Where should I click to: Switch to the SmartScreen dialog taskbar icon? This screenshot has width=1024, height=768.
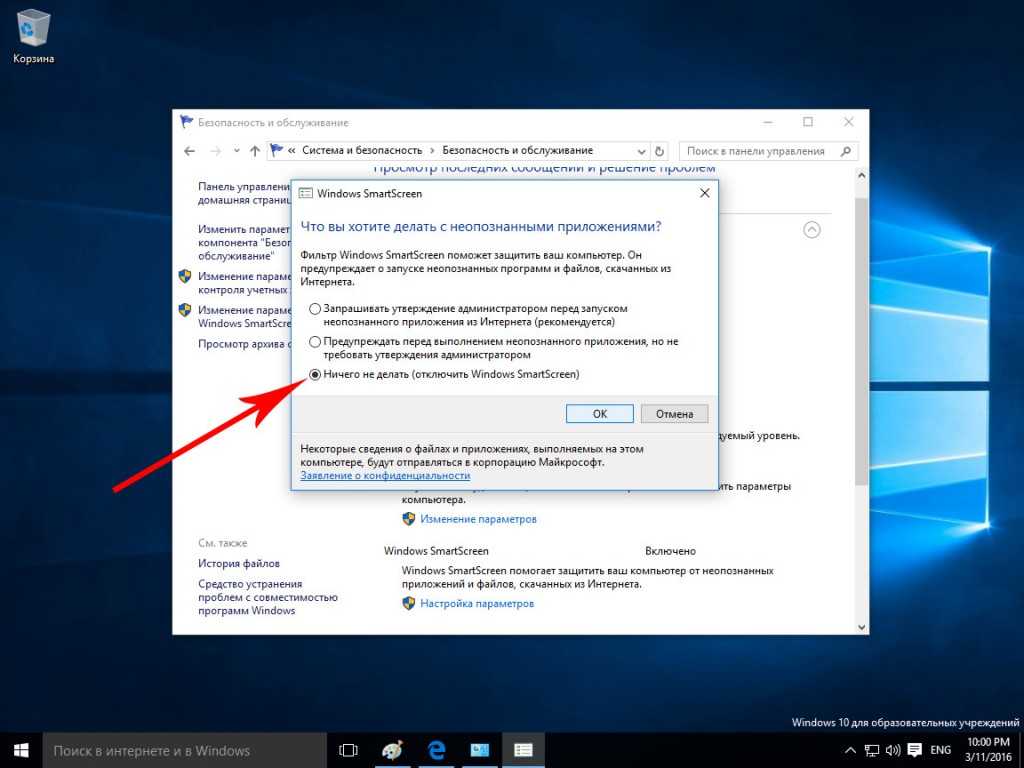(523, 750)
